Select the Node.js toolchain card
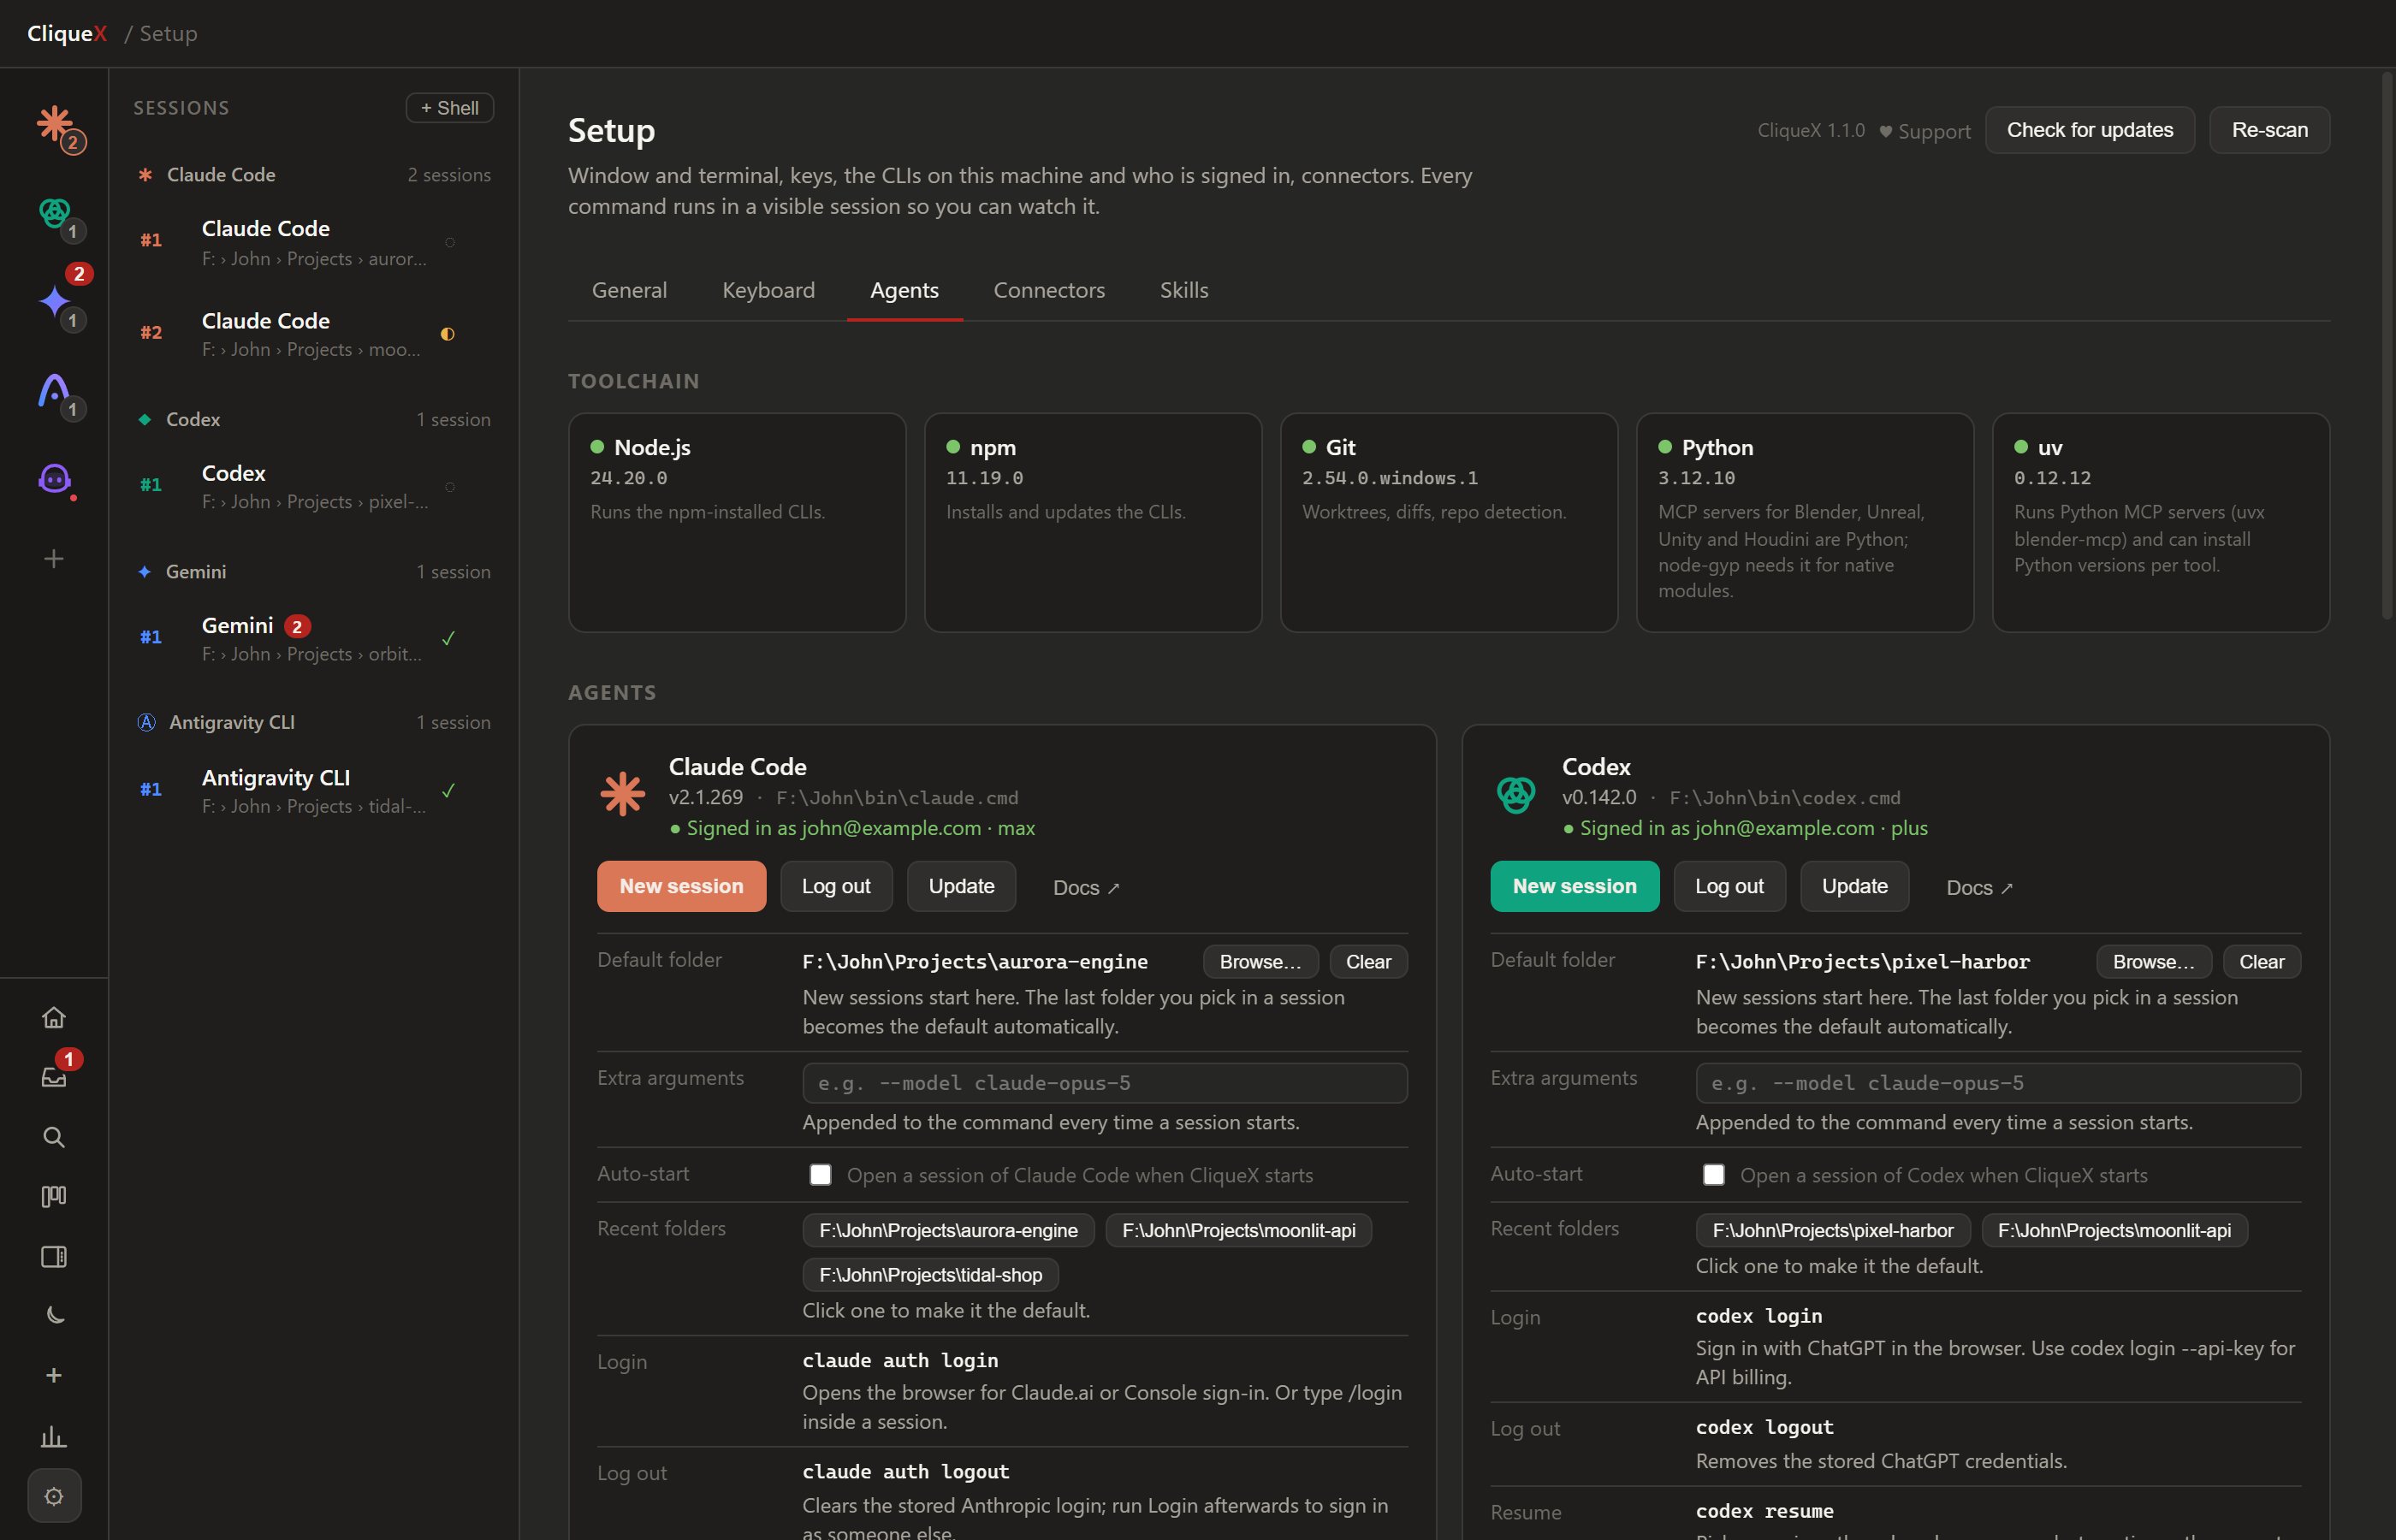Viewport: 2396px width, 1540px height. [737, 523]
